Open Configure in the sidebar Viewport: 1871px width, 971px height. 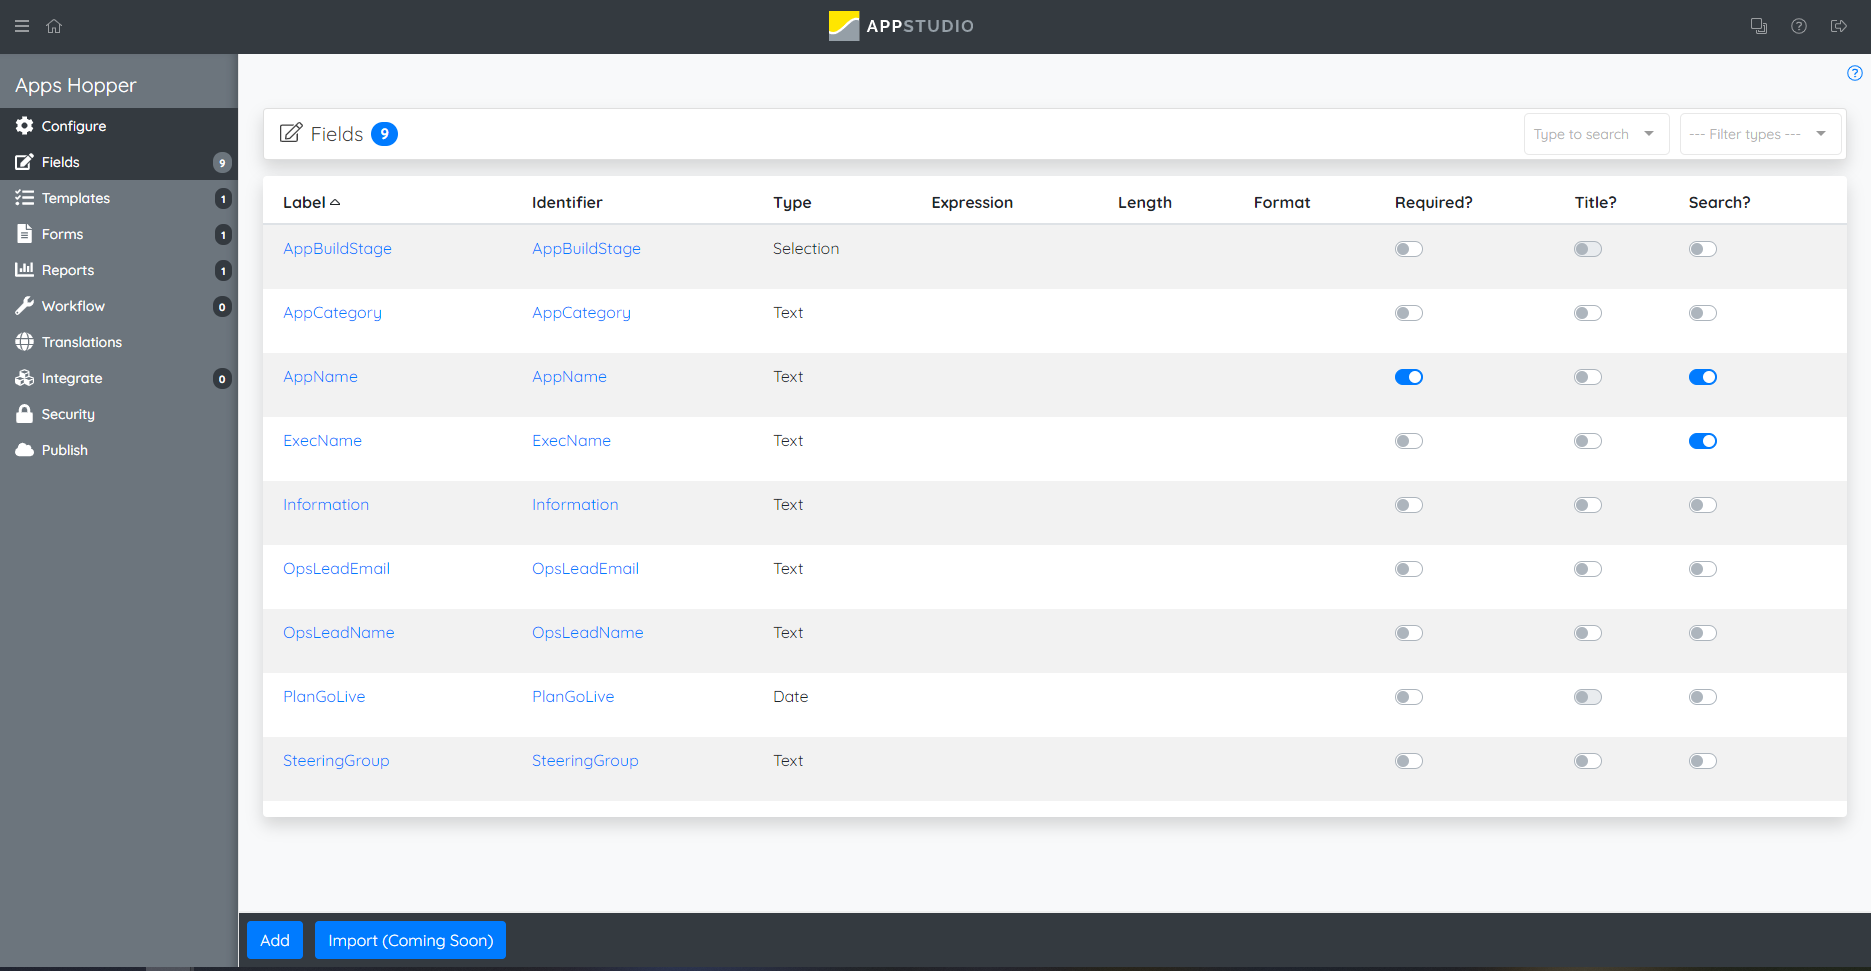(x=119, y=126)
